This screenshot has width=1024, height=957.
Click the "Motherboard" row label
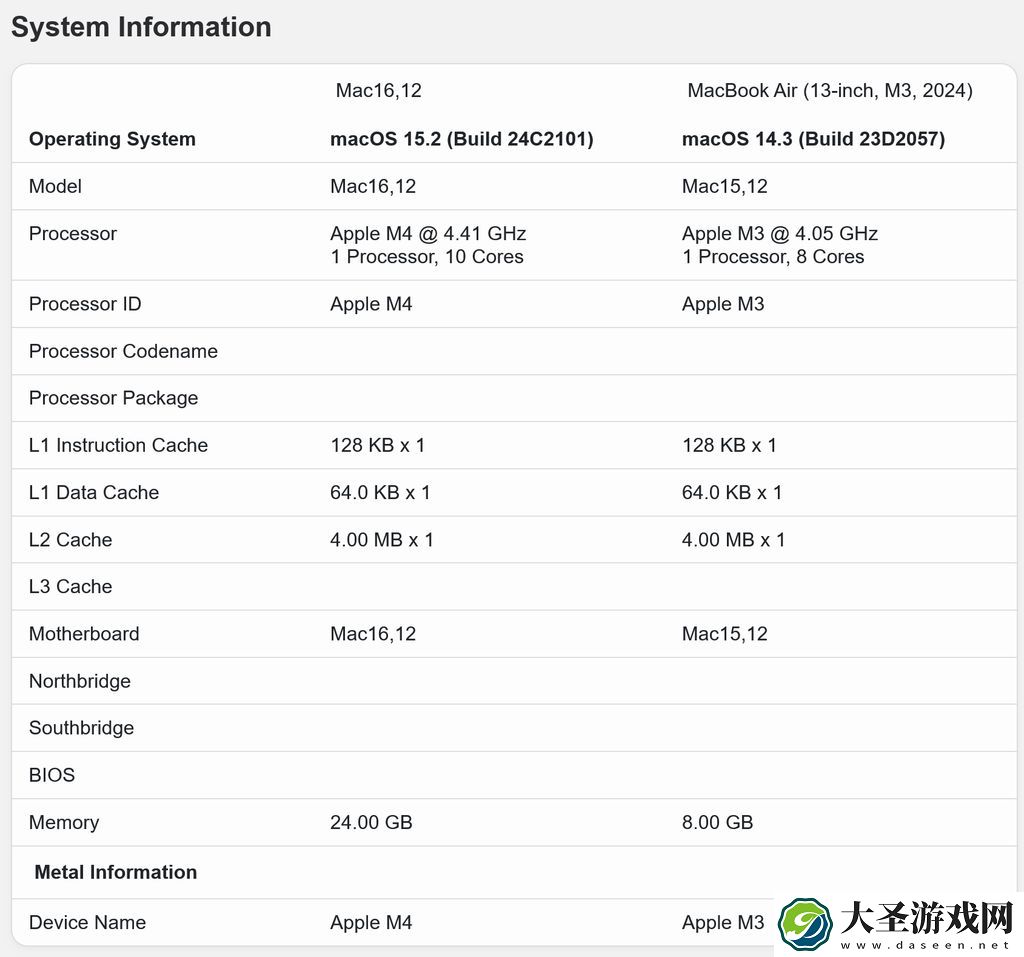pos(84,634)
